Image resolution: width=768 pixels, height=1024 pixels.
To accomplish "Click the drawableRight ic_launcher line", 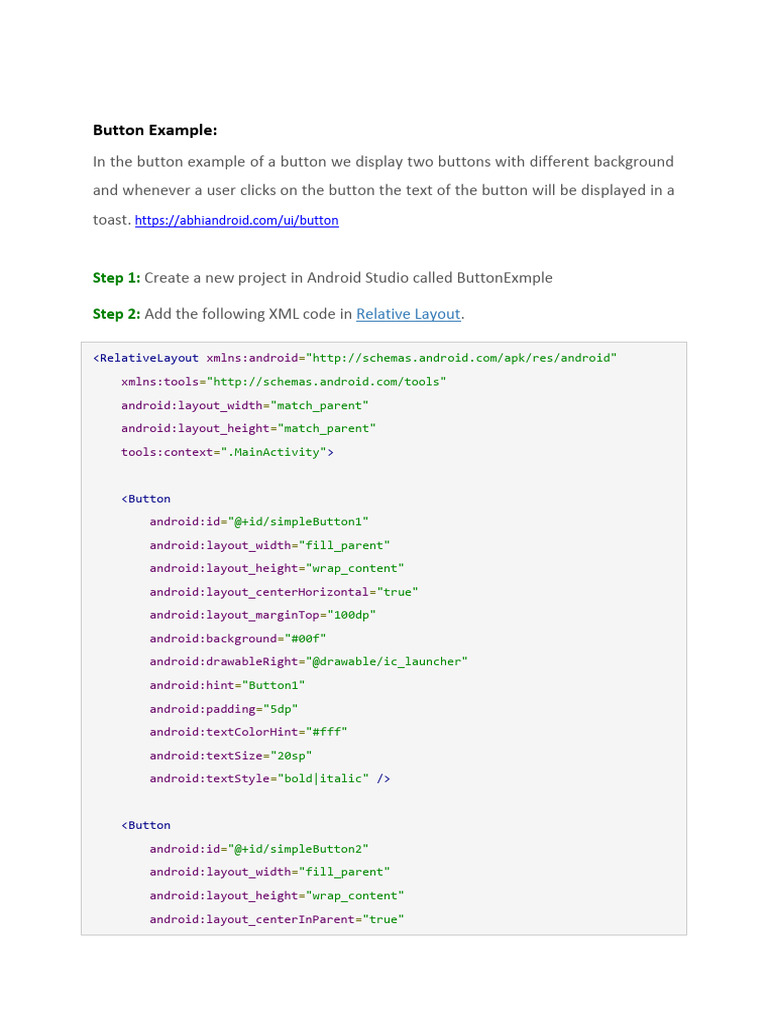I will [x=308, y=662].
